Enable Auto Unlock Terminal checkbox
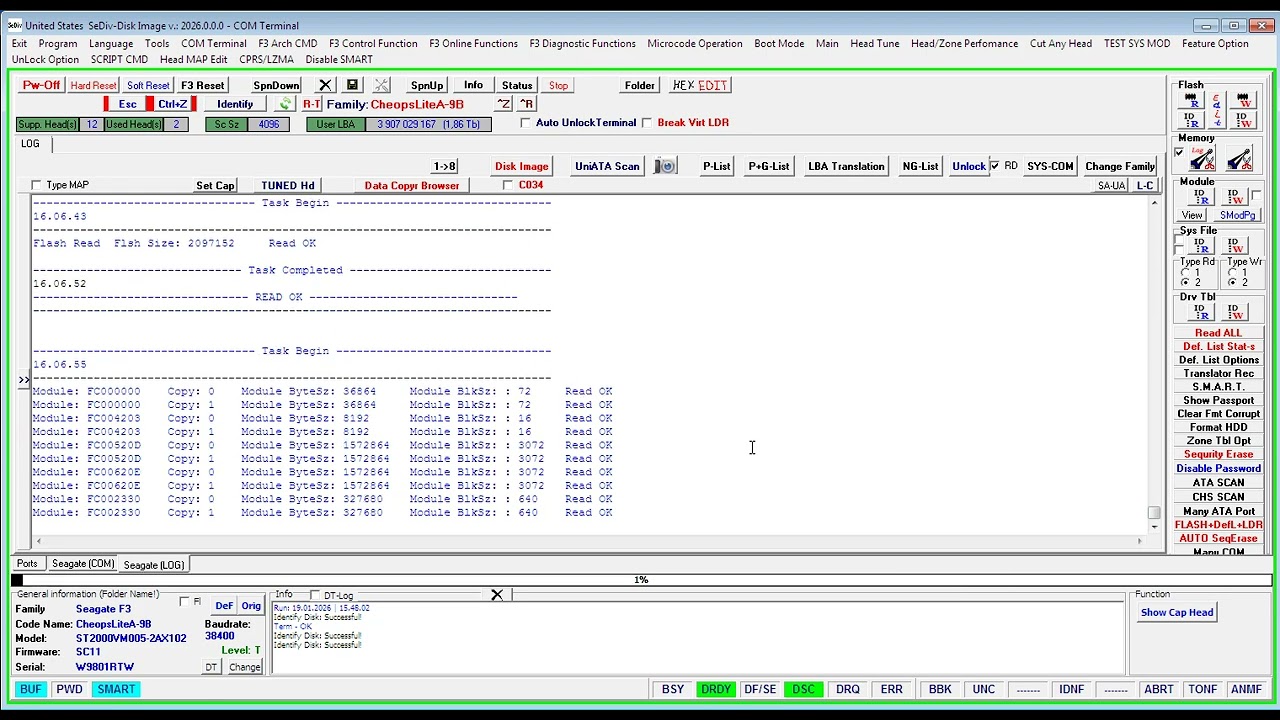The image size is (1280, 720). pyautogui.click(x=526, y=123)
